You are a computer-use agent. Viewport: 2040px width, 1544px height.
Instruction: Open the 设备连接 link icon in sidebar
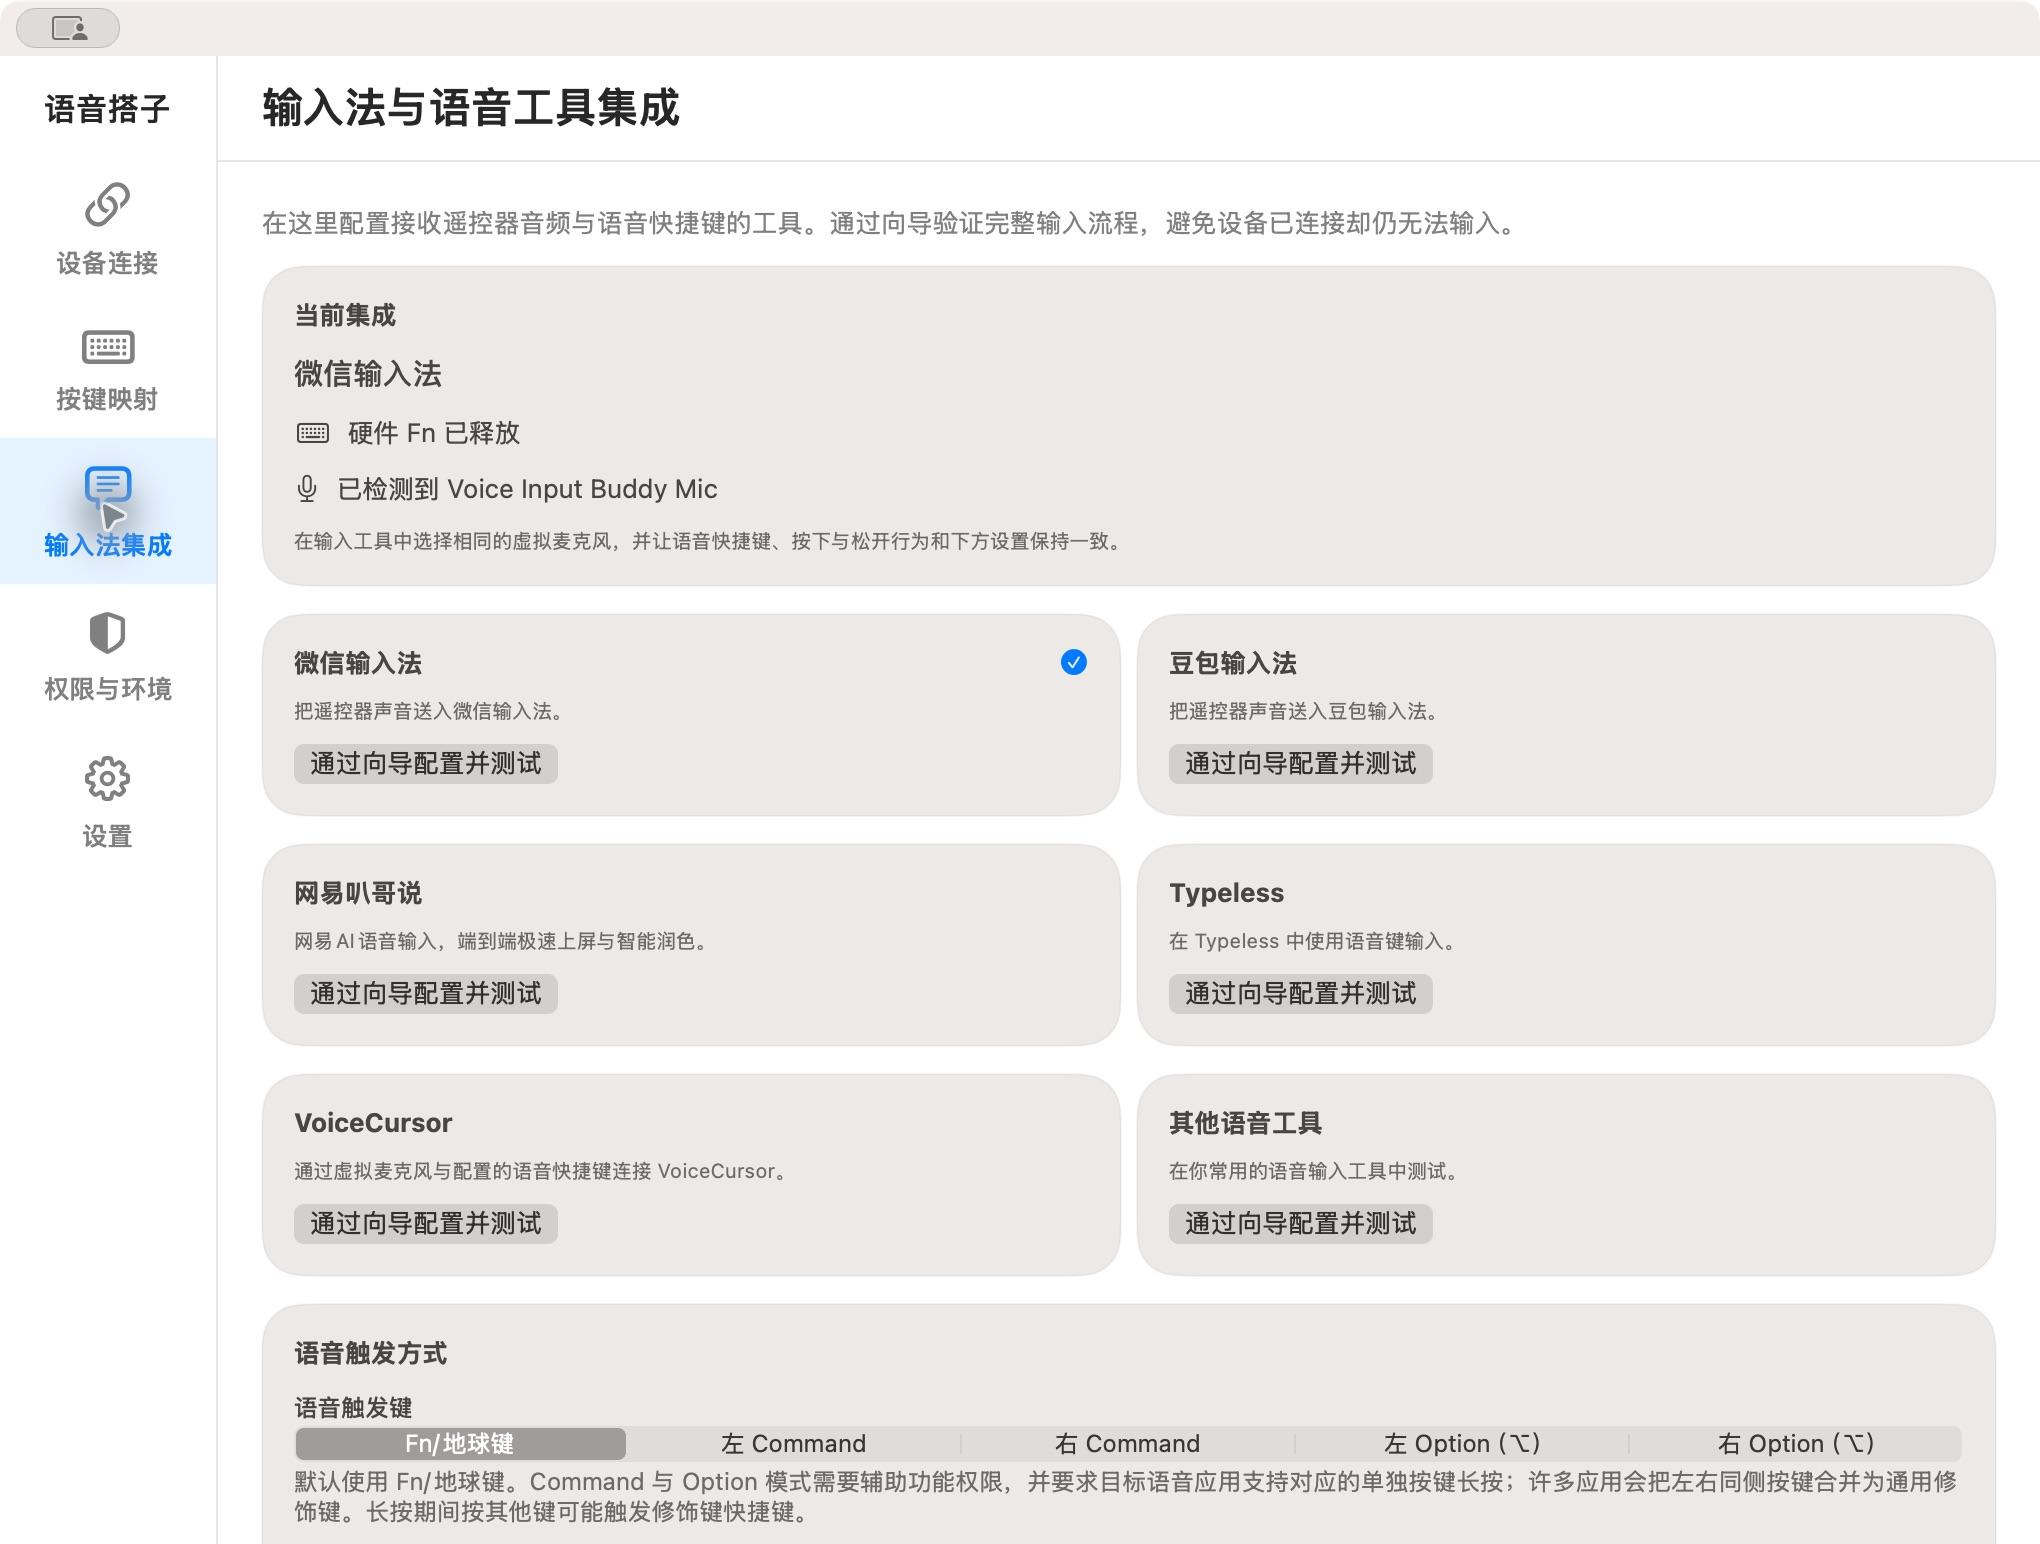coord(107,204)
